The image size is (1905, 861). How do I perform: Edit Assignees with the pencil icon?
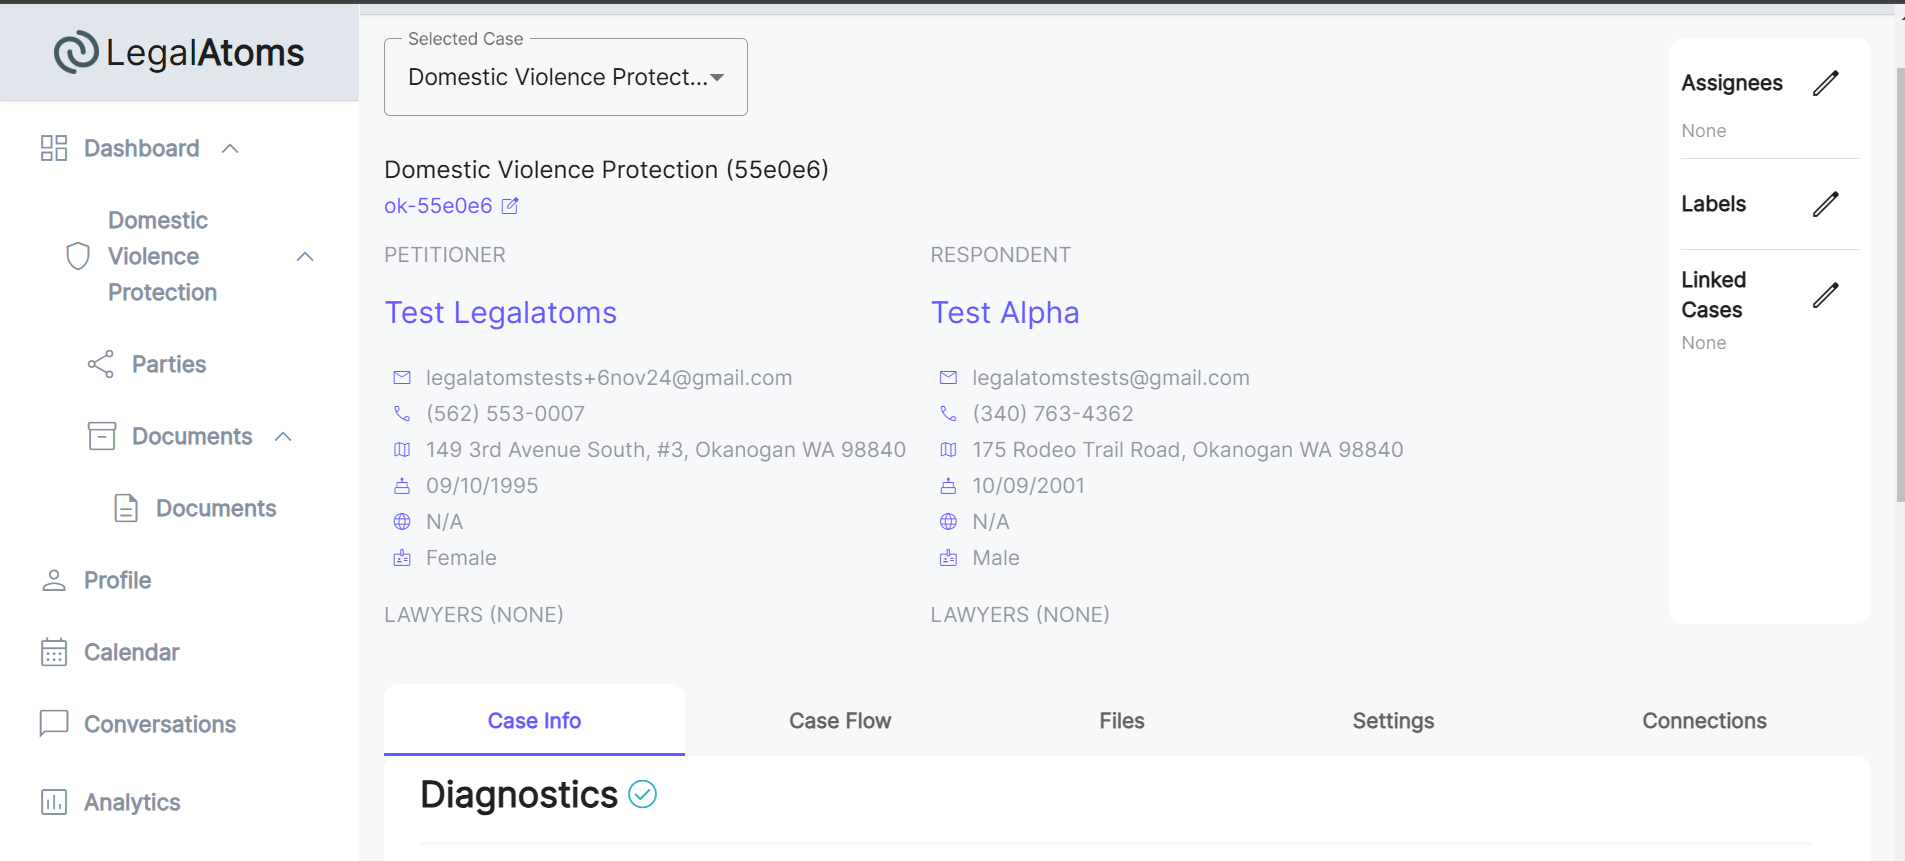[1825, 83]
